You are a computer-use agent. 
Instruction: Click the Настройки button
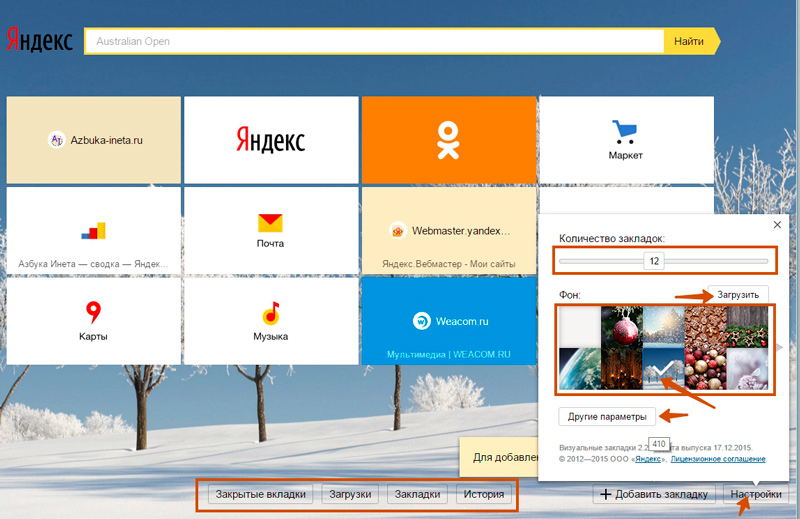pos(756,494)
